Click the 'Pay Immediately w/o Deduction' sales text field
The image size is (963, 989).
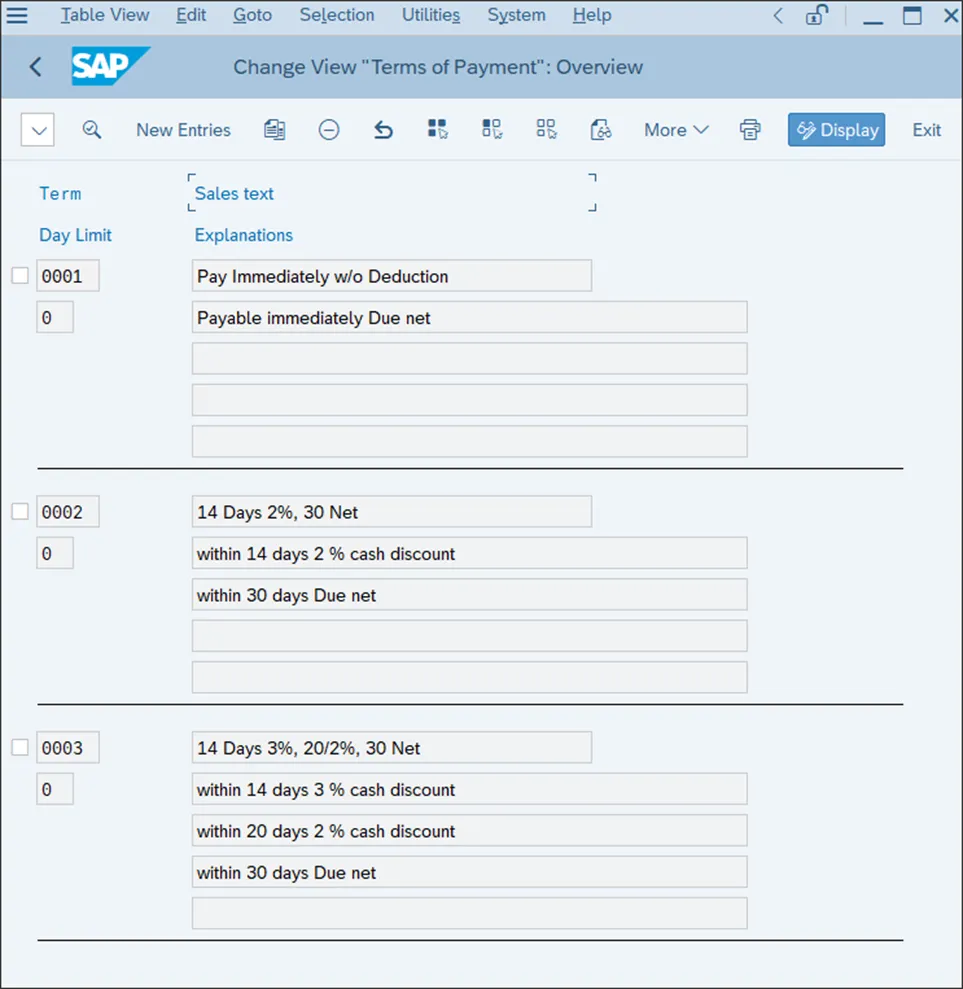392,276
